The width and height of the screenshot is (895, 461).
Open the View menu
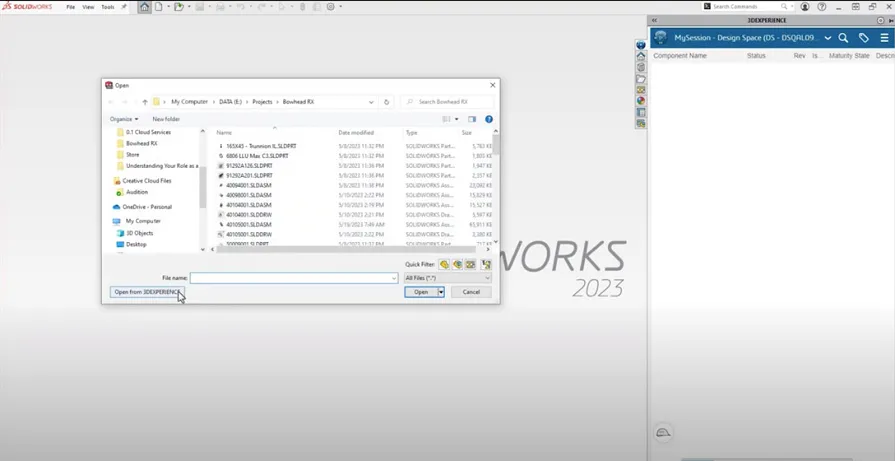[x=88, y=7]
